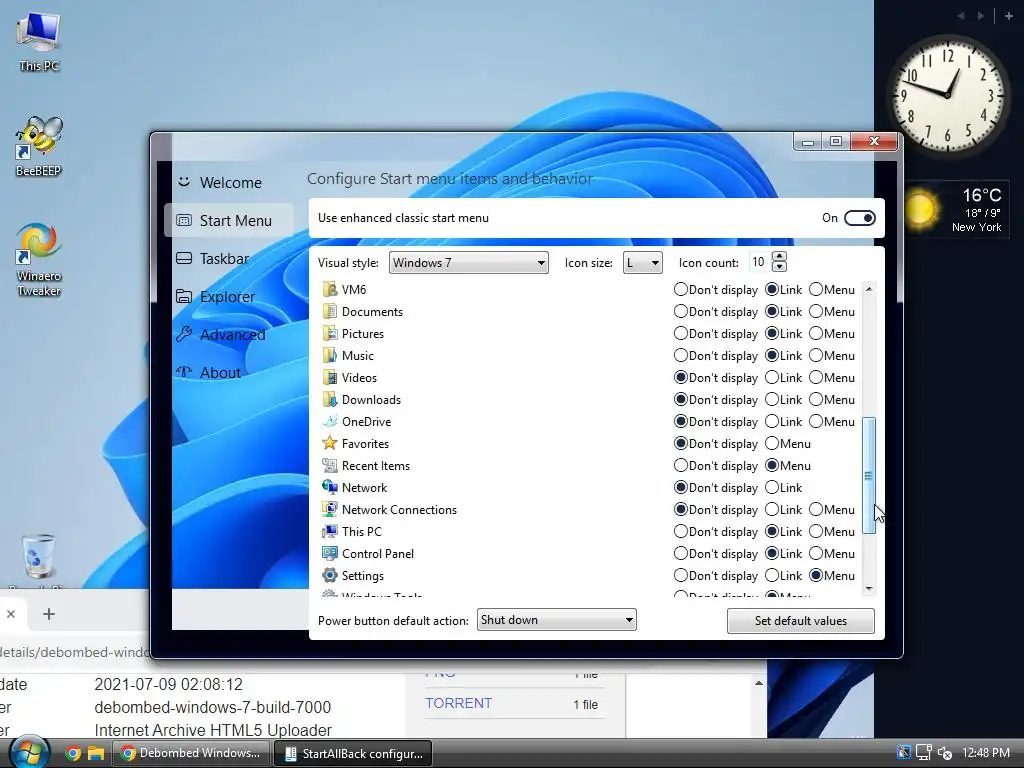Click the Pictures folder icon
Screen dimensions: 1024x768
[330, 334]
